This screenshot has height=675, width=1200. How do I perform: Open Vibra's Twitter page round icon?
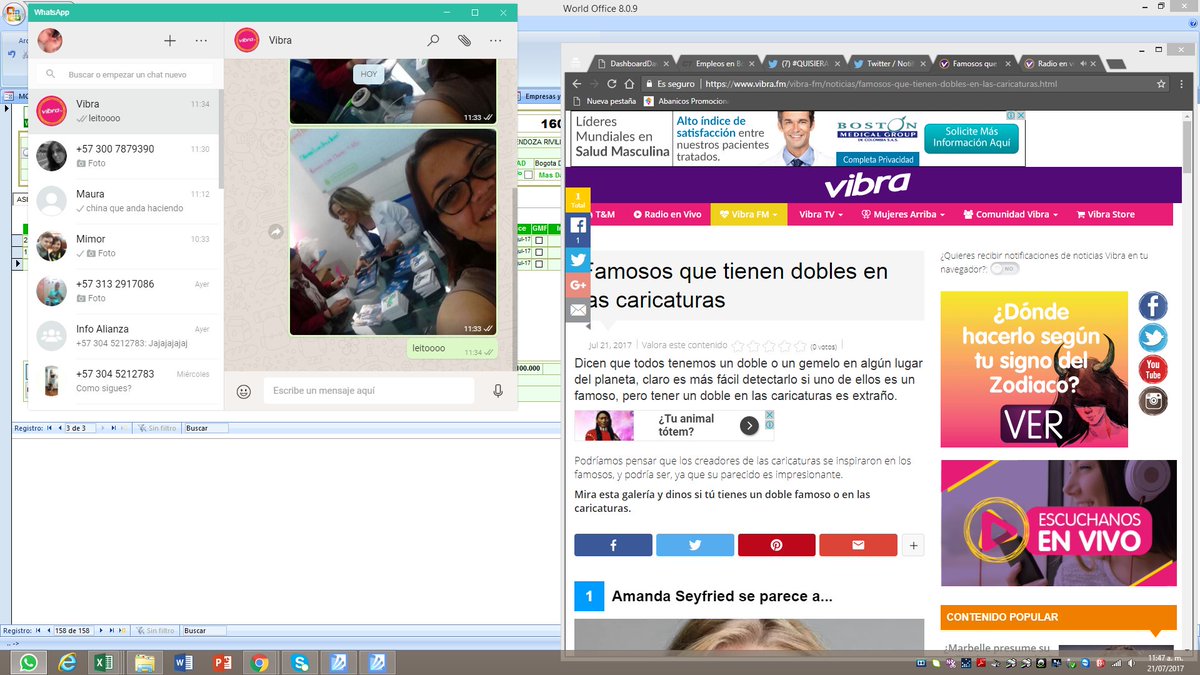pyautogui.click(x=1153, y=338)
